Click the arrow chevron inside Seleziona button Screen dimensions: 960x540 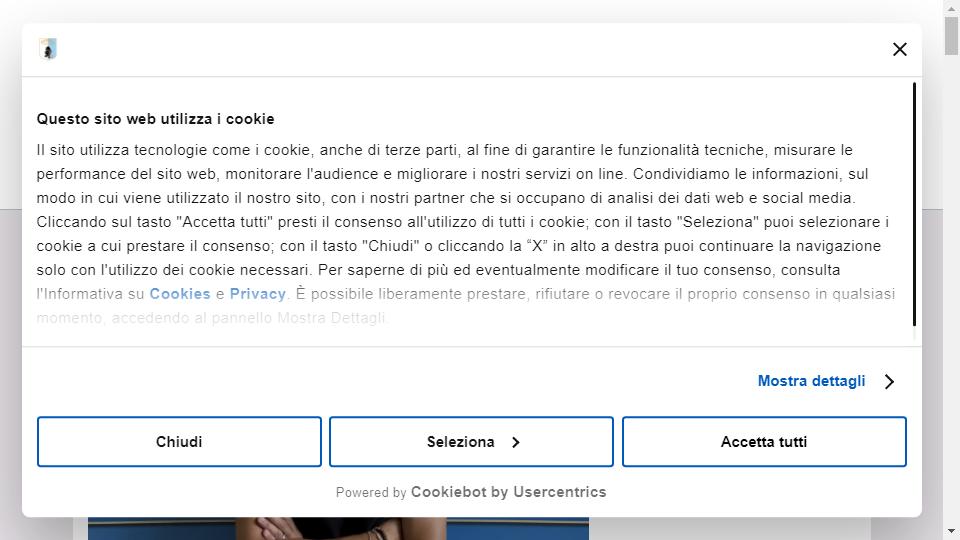516,442
